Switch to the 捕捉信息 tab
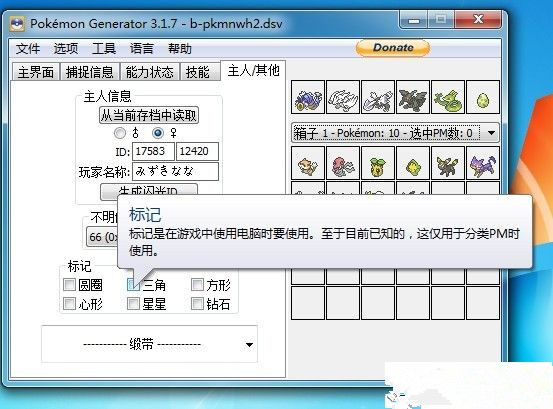This screenshot has height=409, width=553. [90, 72]
